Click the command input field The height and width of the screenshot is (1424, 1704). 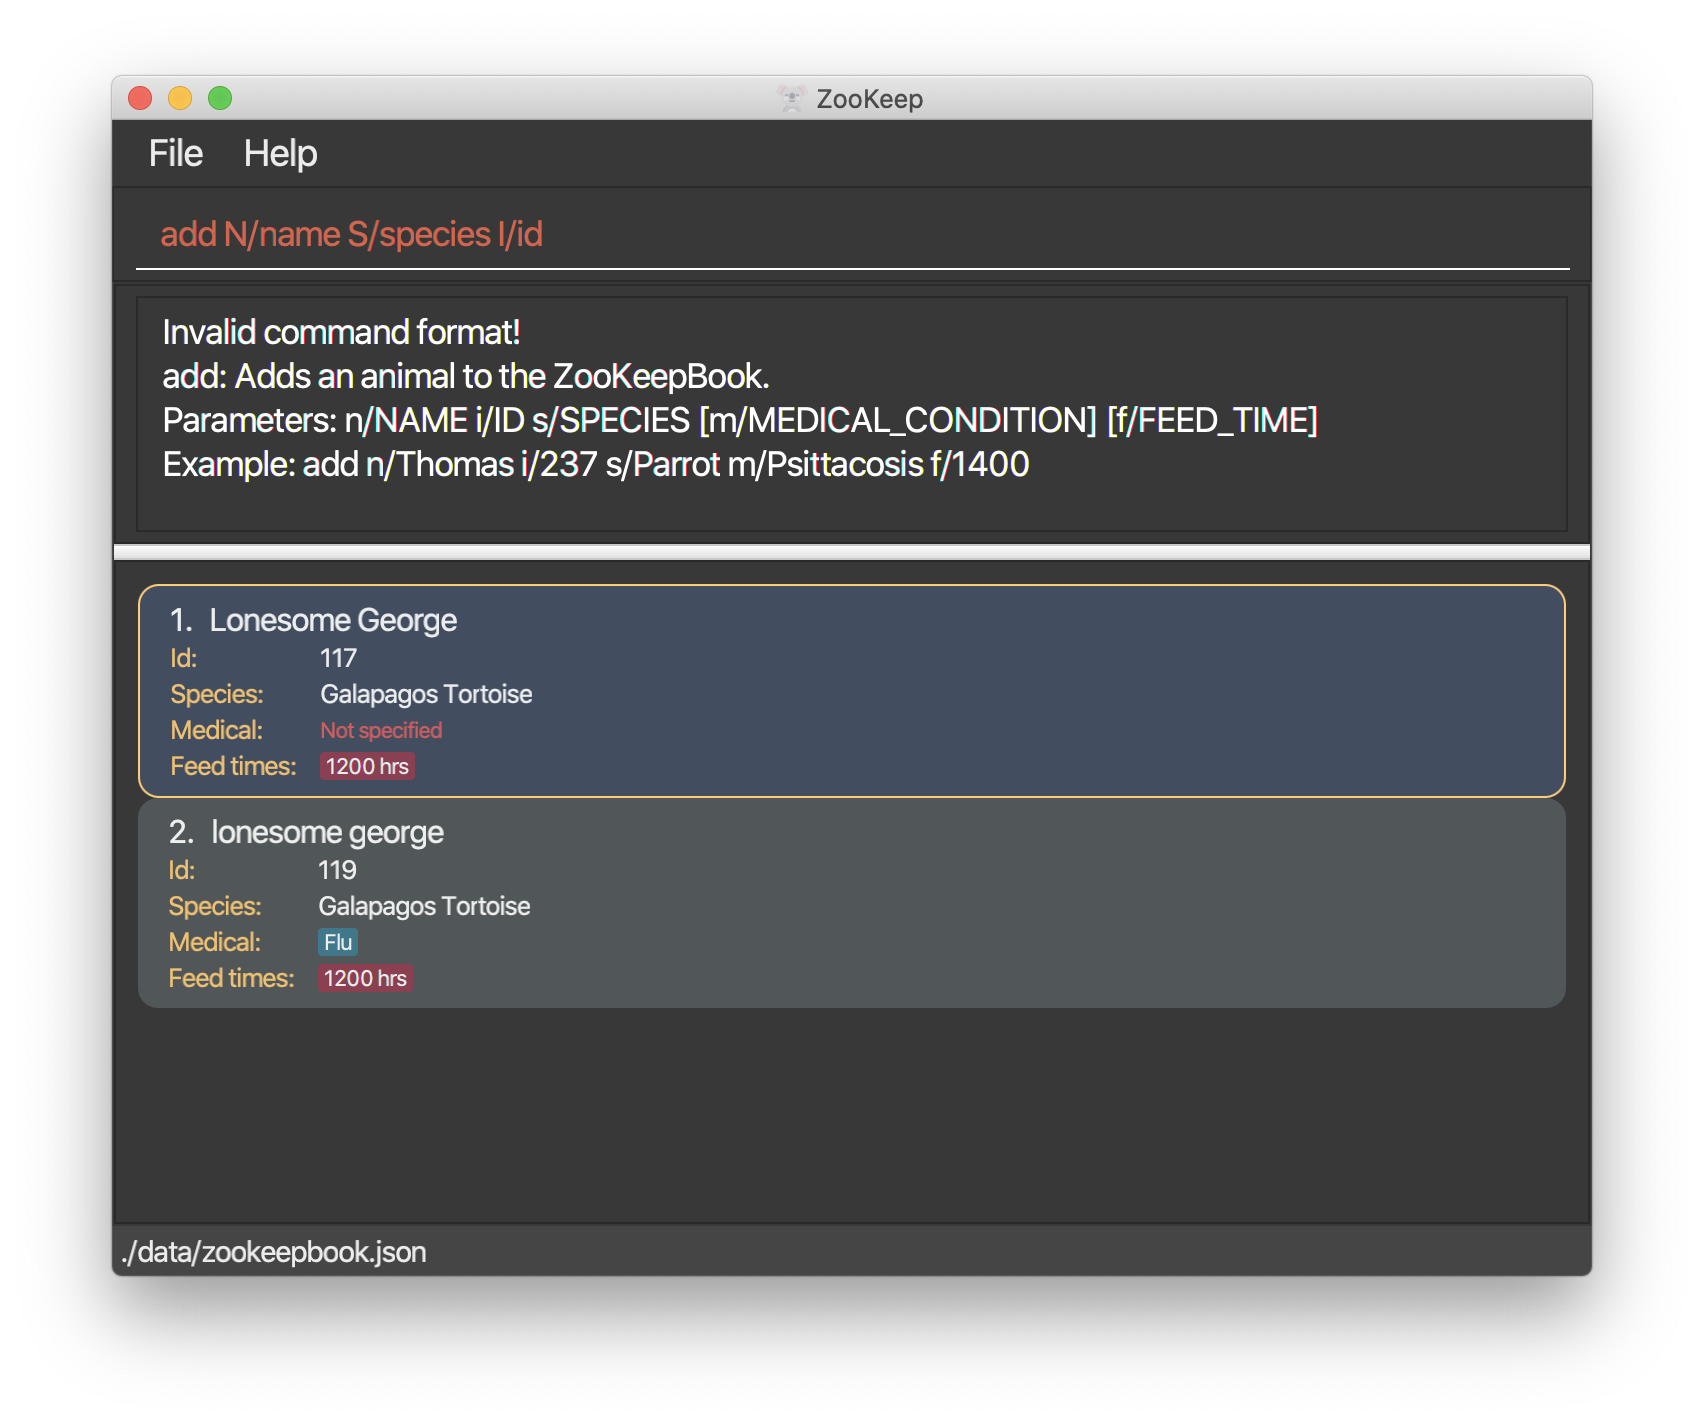pyautogui.click(x=852, y=235)
